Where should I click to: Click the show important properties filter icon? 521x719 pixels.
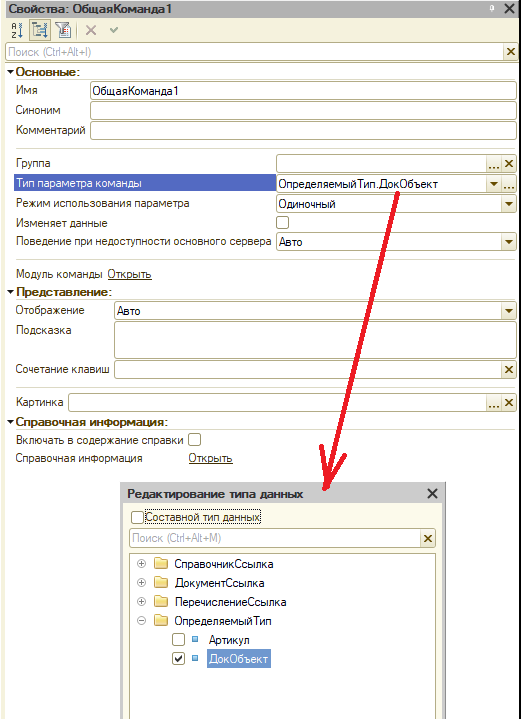[x=63, y=31]
